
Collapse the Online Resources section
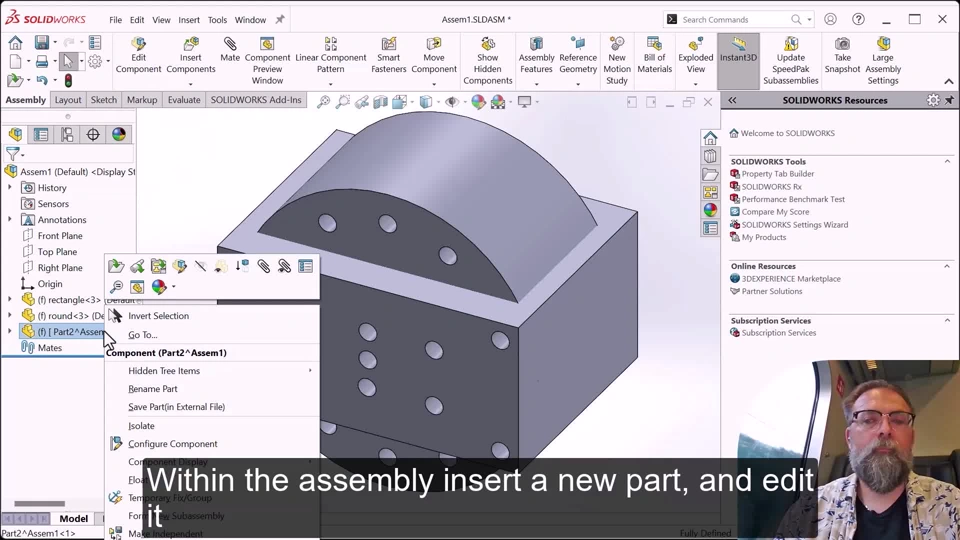[x=947, y=266]
